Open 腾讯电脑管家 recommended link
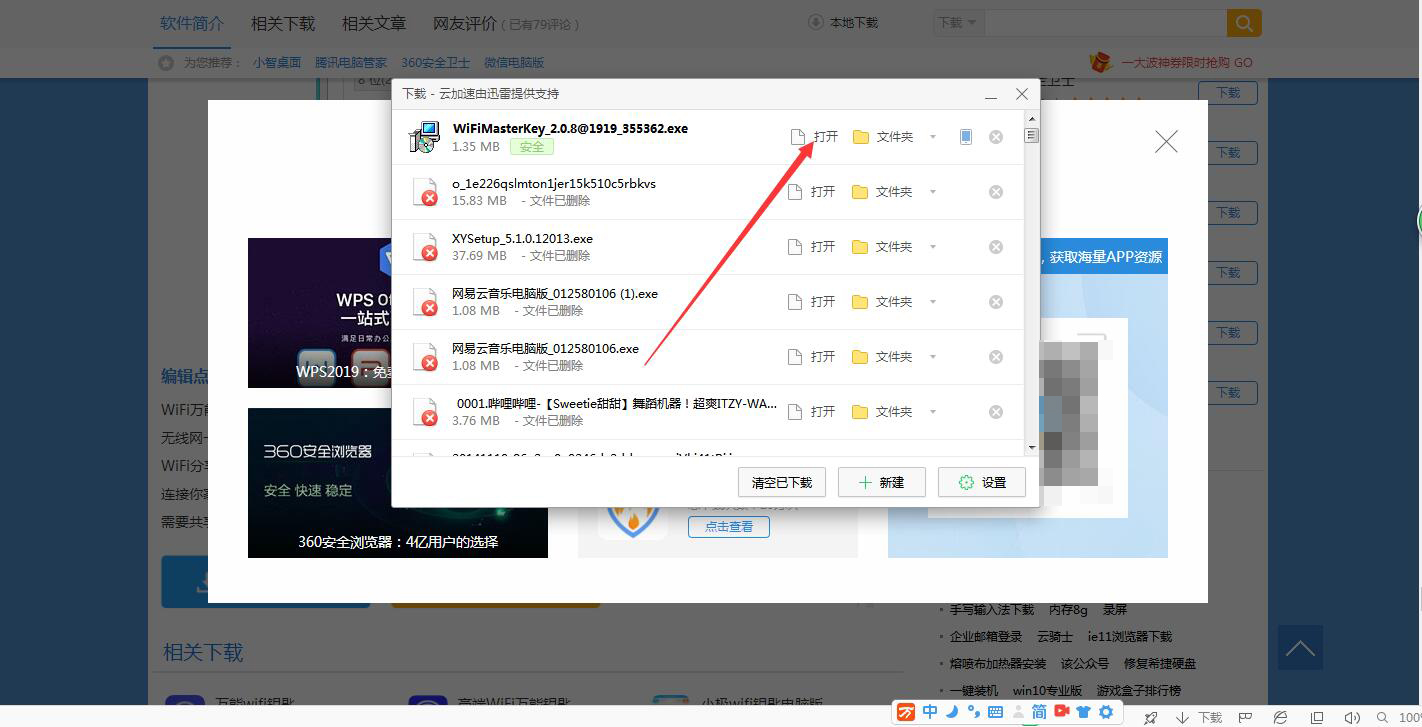The image size is (1422, 727). 351,62
